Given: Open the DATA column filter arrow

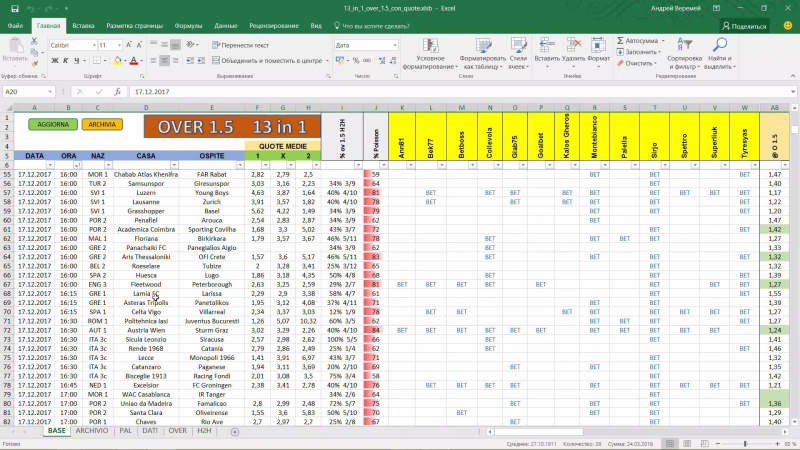Looking at the screenshot, I should click(50, 165).
